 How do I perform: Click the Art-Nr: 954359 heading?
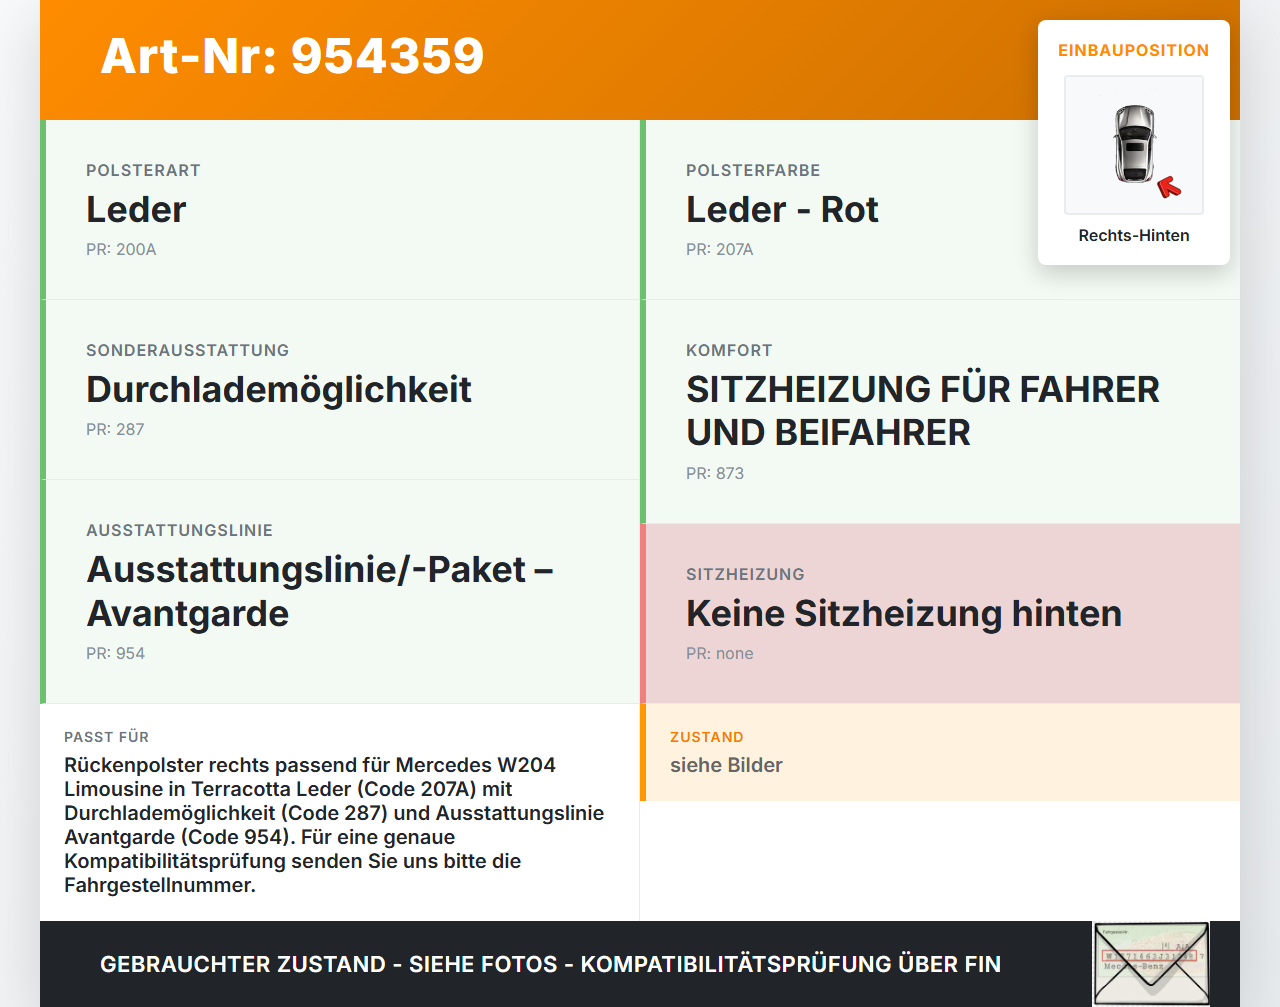pyautogui.click(x=292, y=58)
